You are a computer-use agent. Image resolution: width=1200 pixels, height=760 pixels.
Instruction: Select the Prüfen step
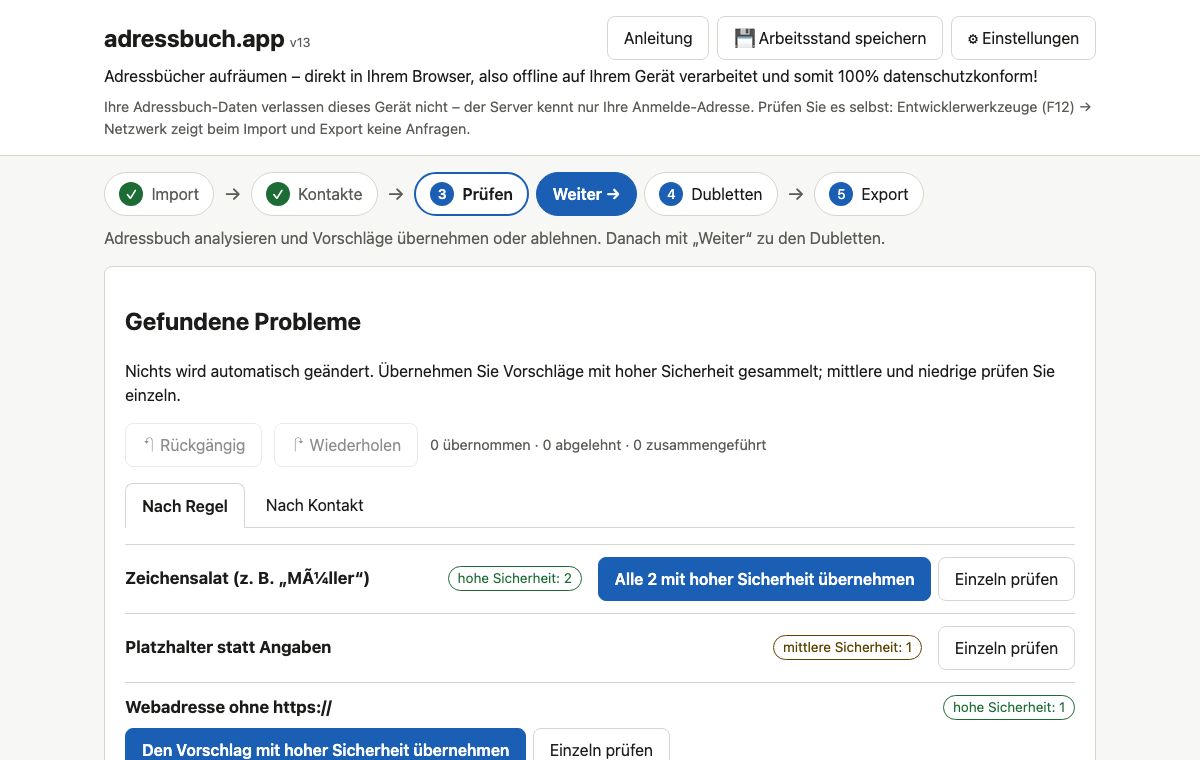click(x=471, y=194)
